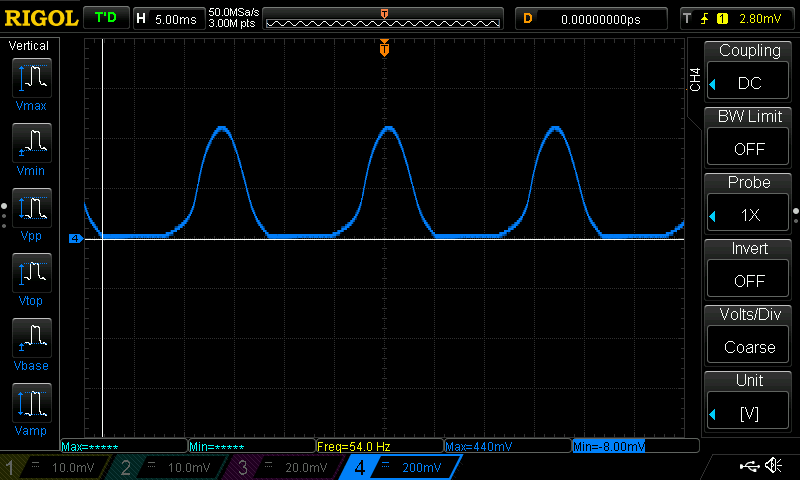Screen dimensions: 800x480
Task: Click the USB status icon
Action: tap(749, 466)
